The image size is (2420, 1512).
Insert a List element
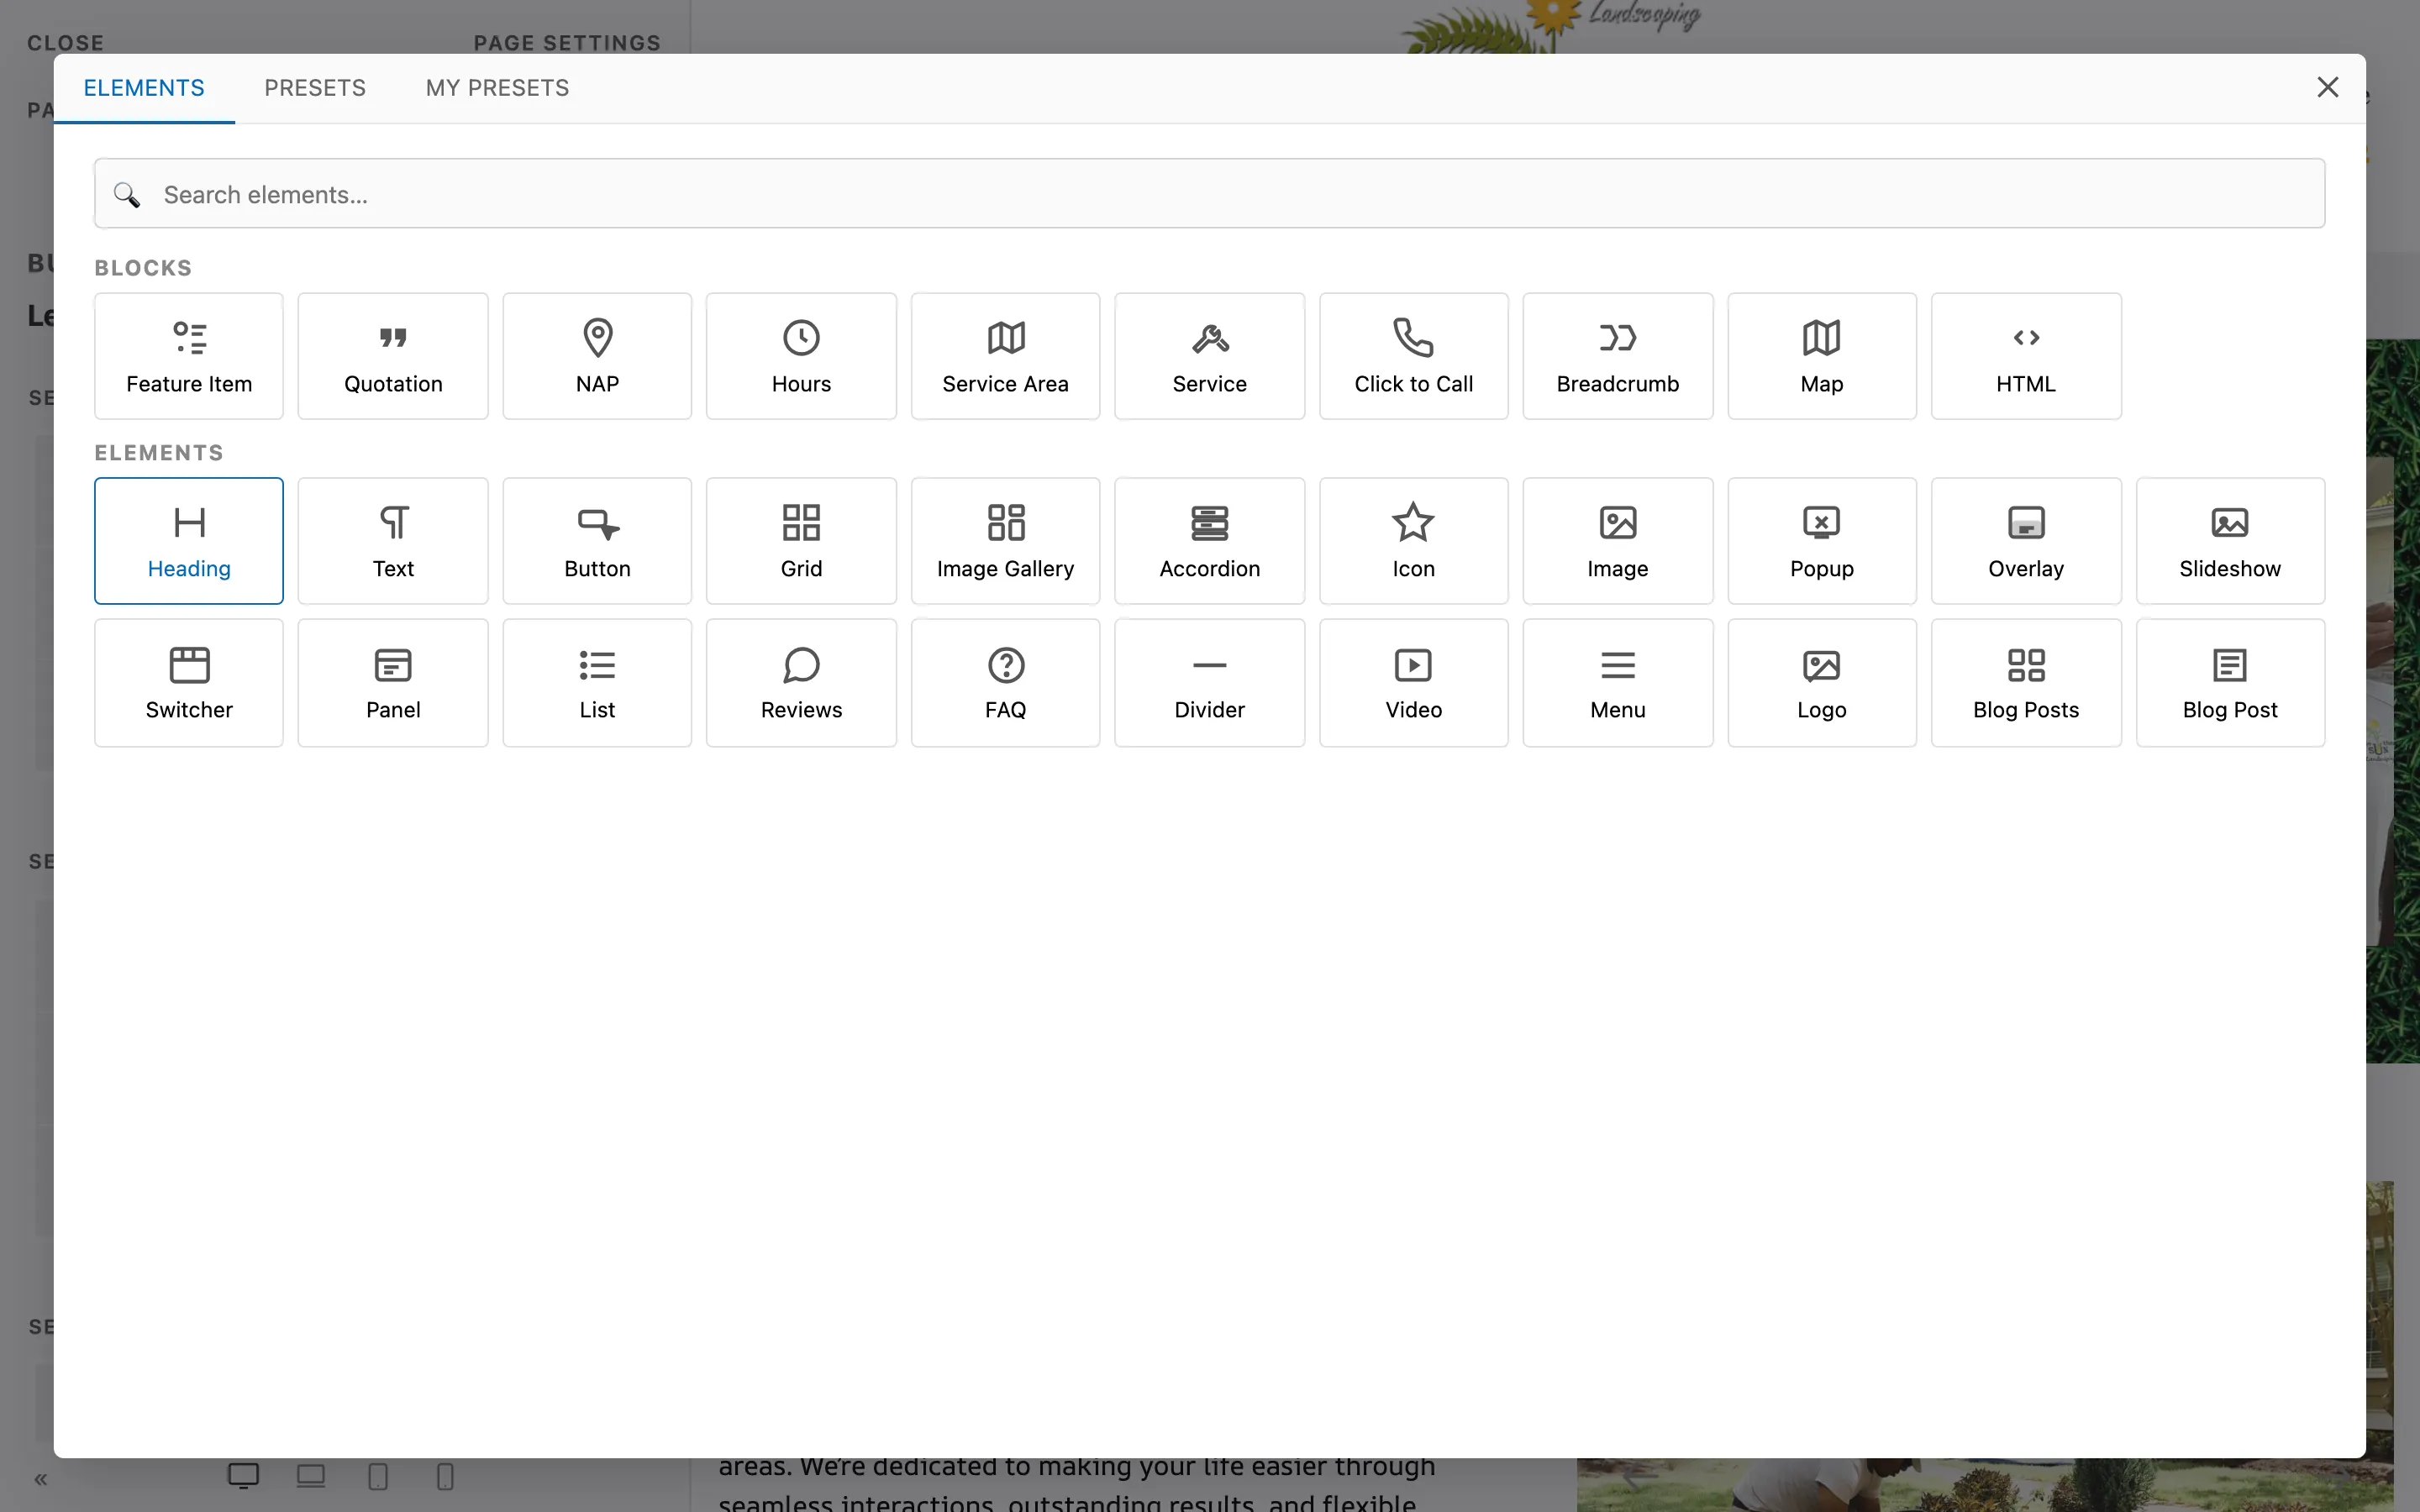point(597,683)
